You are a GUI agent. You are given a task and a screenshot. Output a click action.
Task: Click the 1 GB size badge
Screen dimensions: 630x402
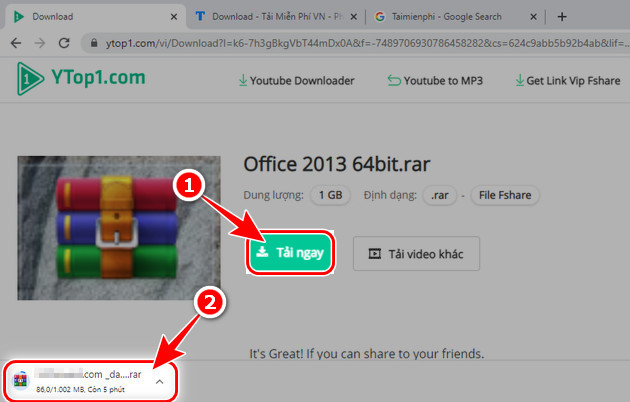click(330, 195)
